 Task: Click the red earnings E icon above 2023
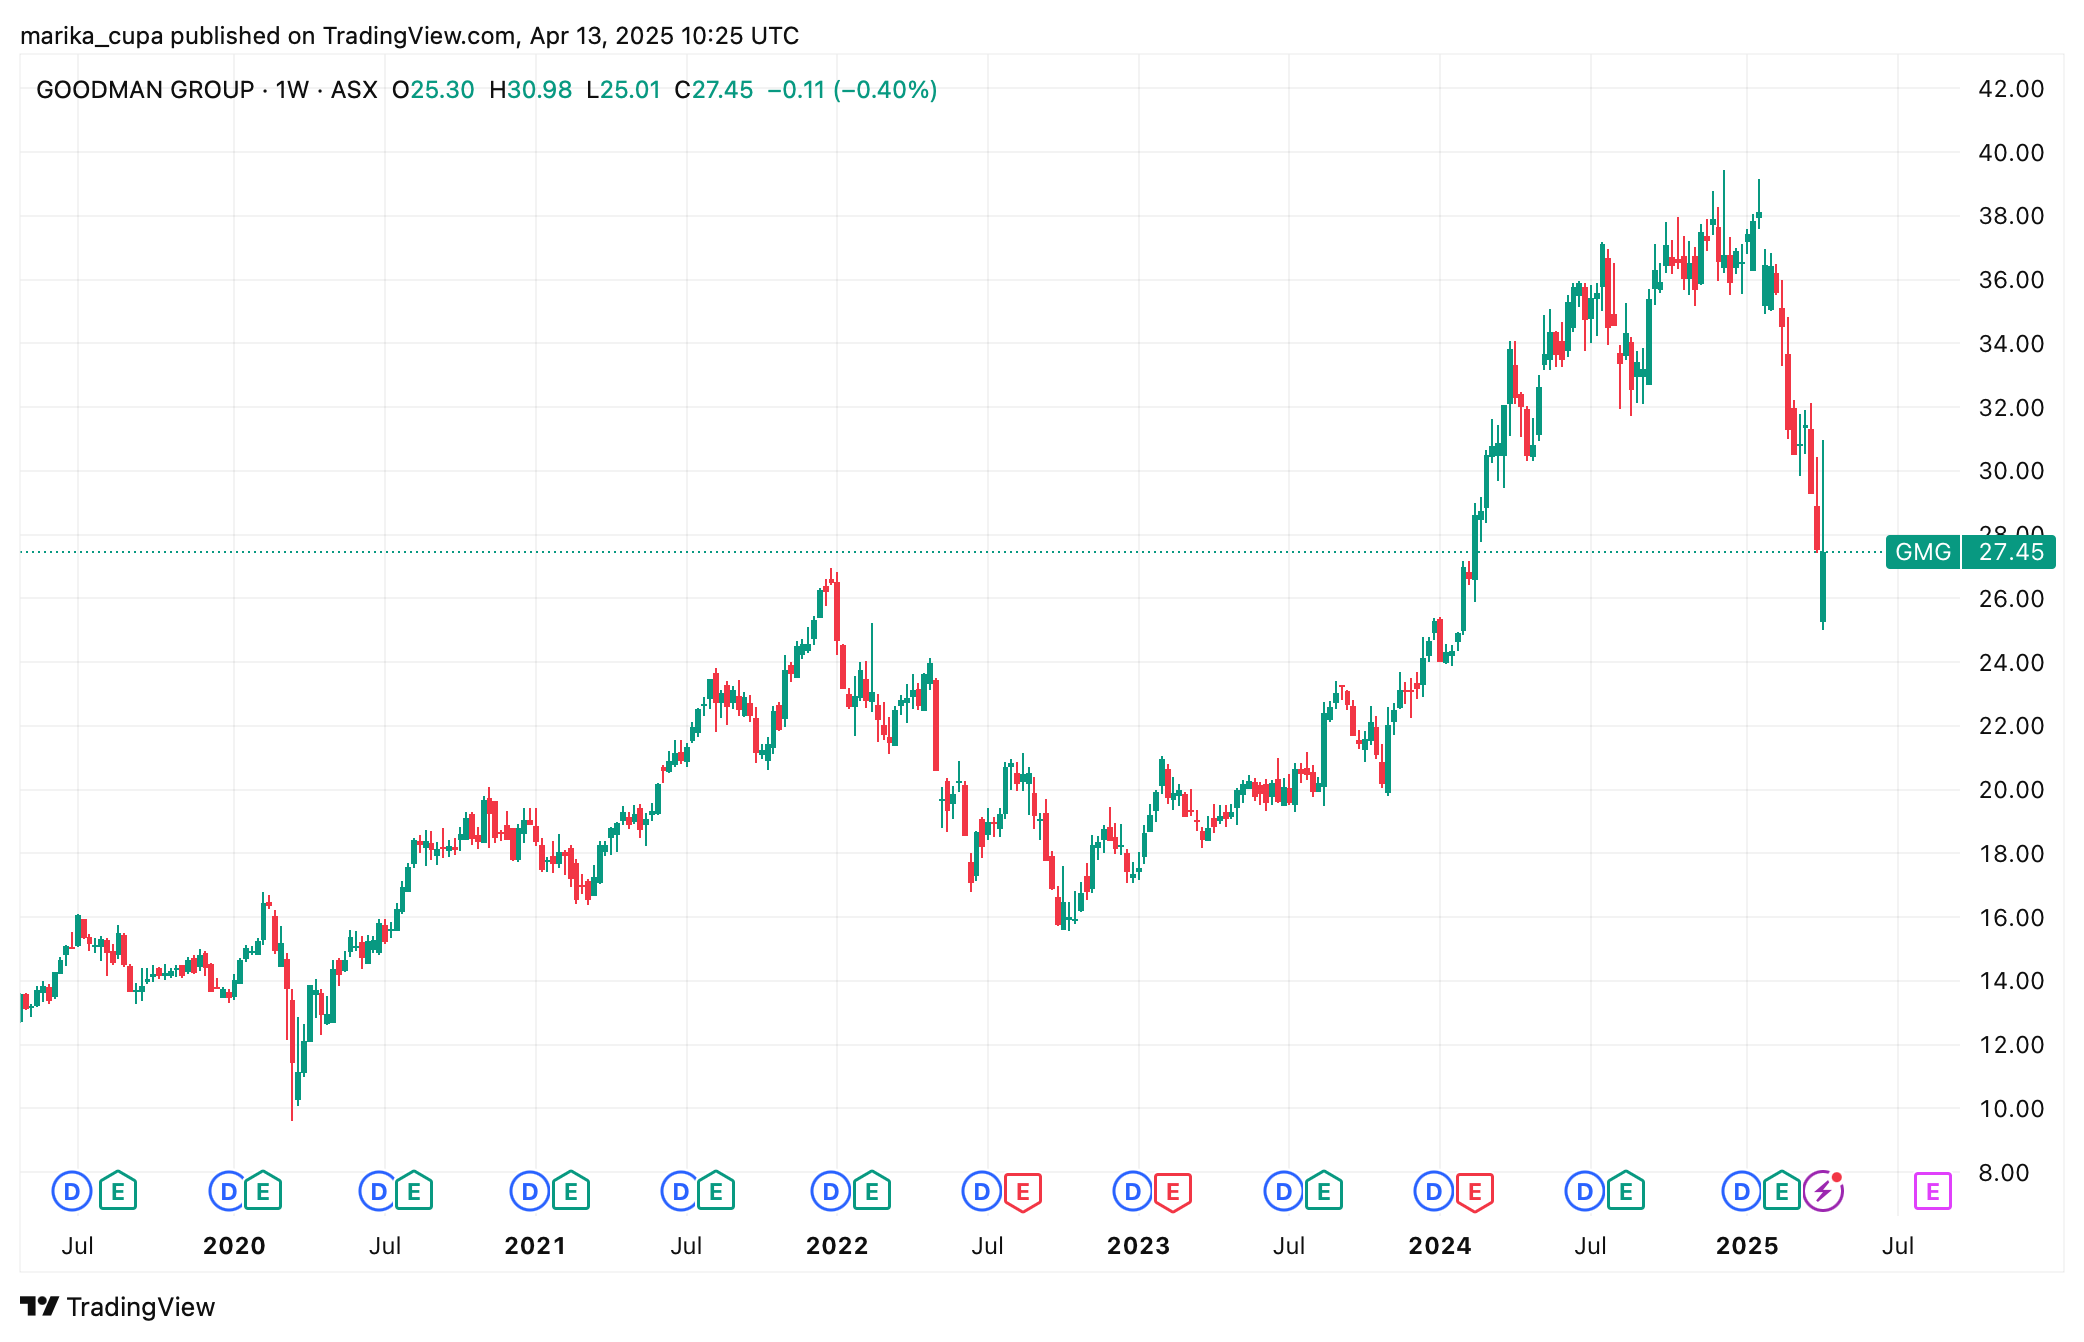pyautogui.click(x=1173, y=1191)
